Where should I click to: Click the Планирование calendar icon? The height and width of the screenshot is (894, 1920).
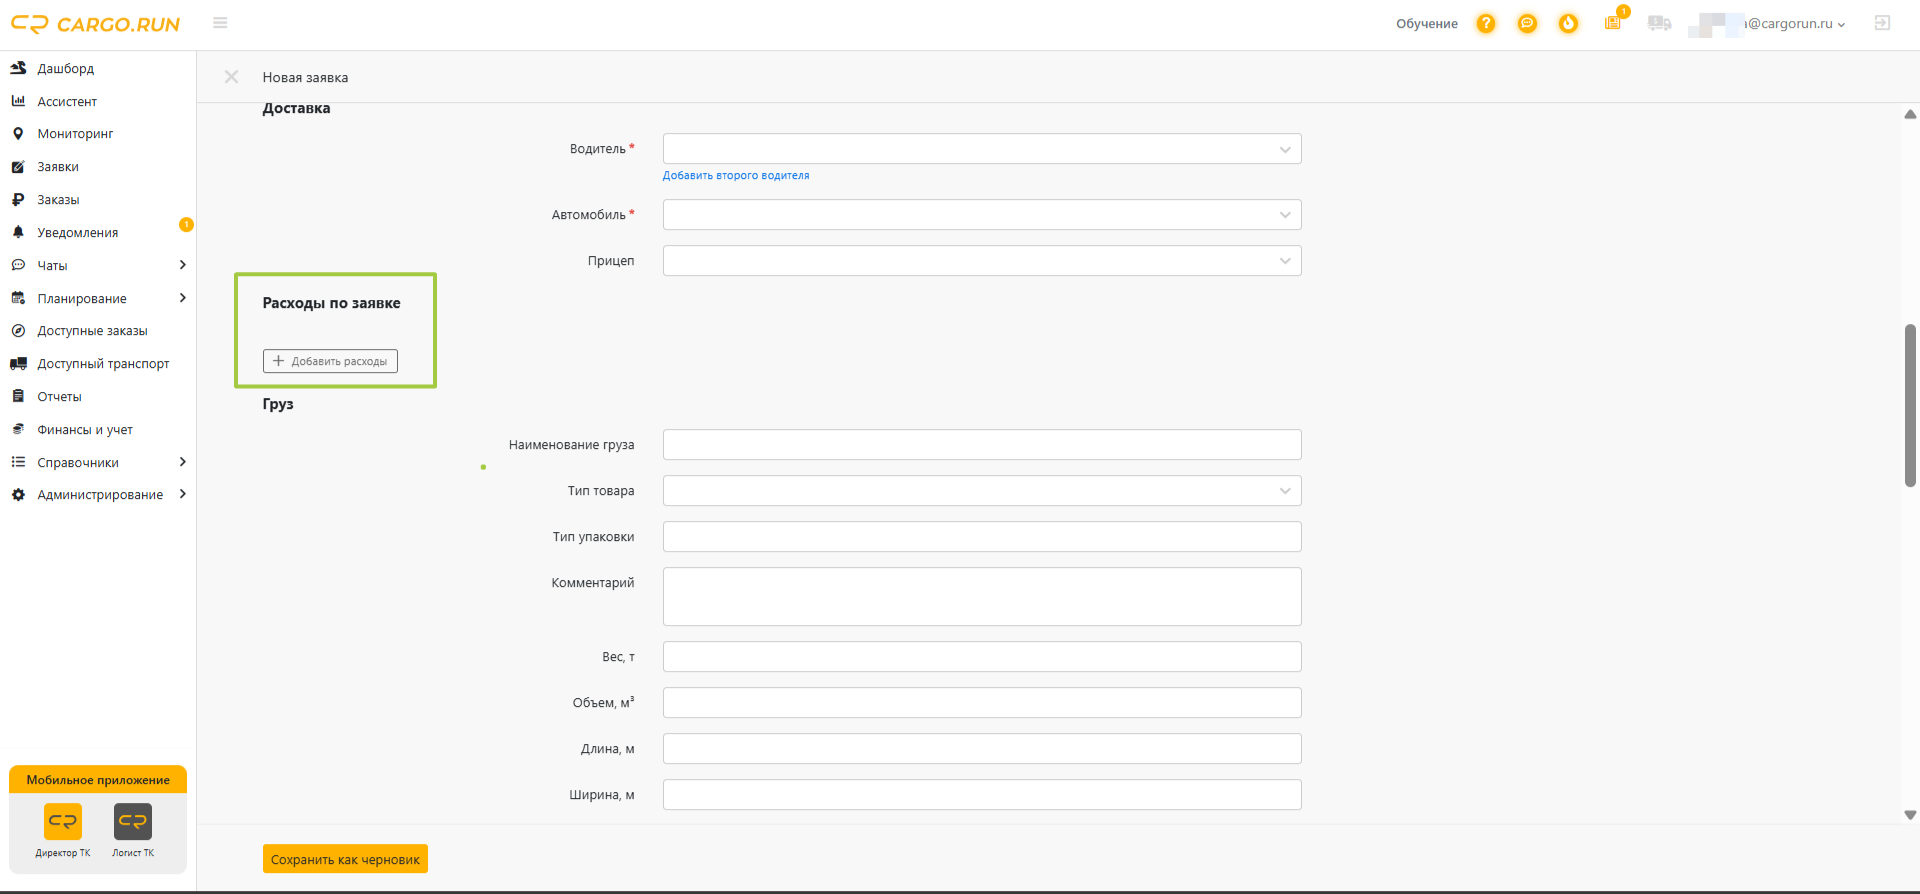[x=18, y=298]
